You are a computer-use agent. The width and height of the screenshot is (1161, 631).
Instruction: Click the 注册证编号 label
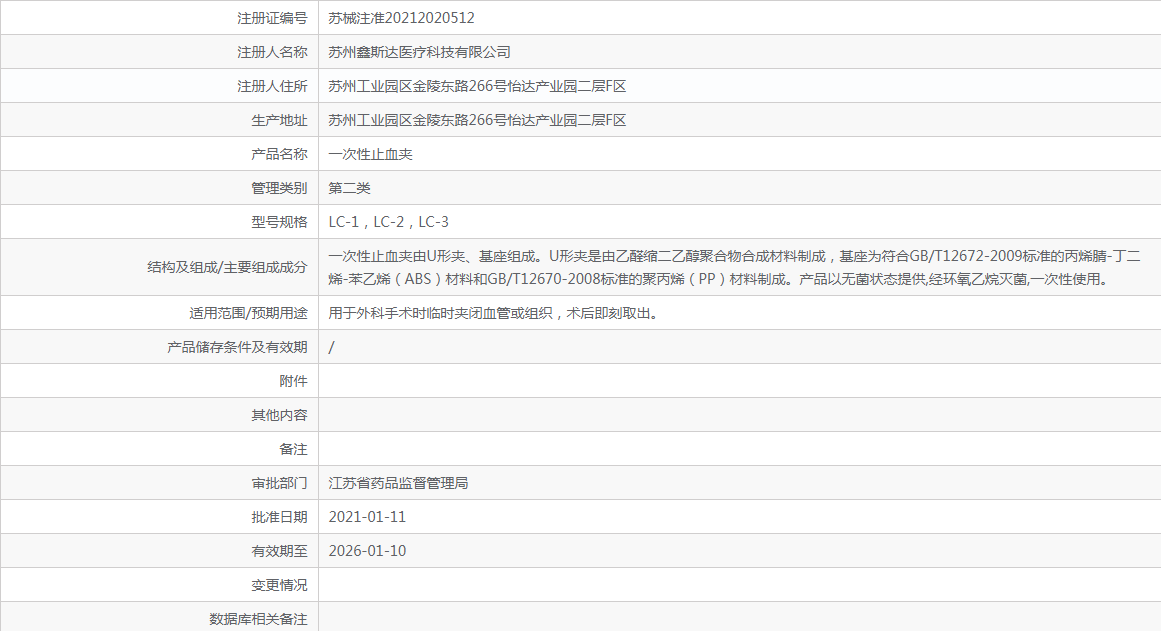coord(272,18)
